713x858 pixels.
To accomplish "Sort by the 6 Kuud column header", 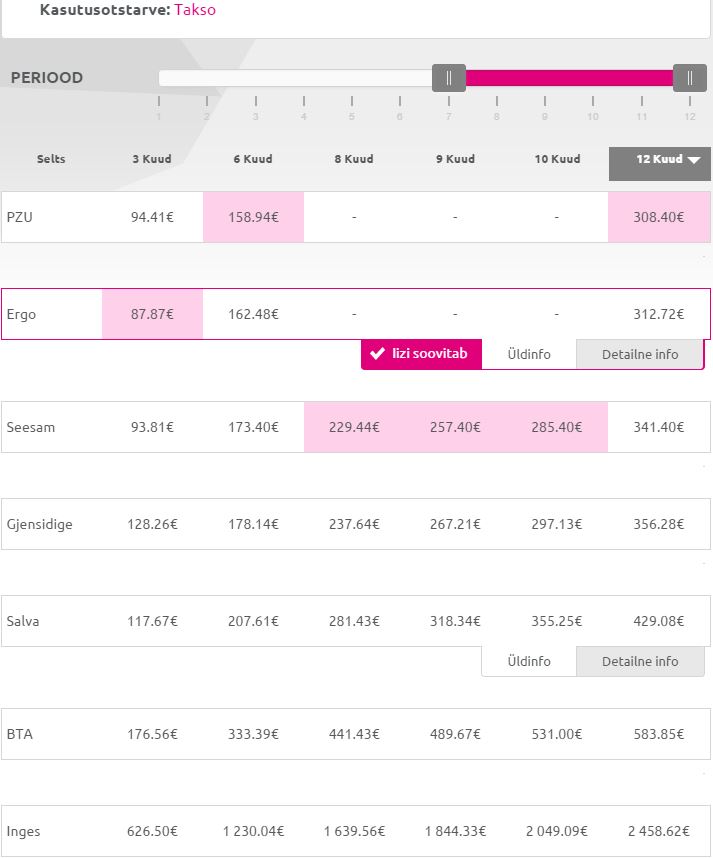I will point(253,159).
